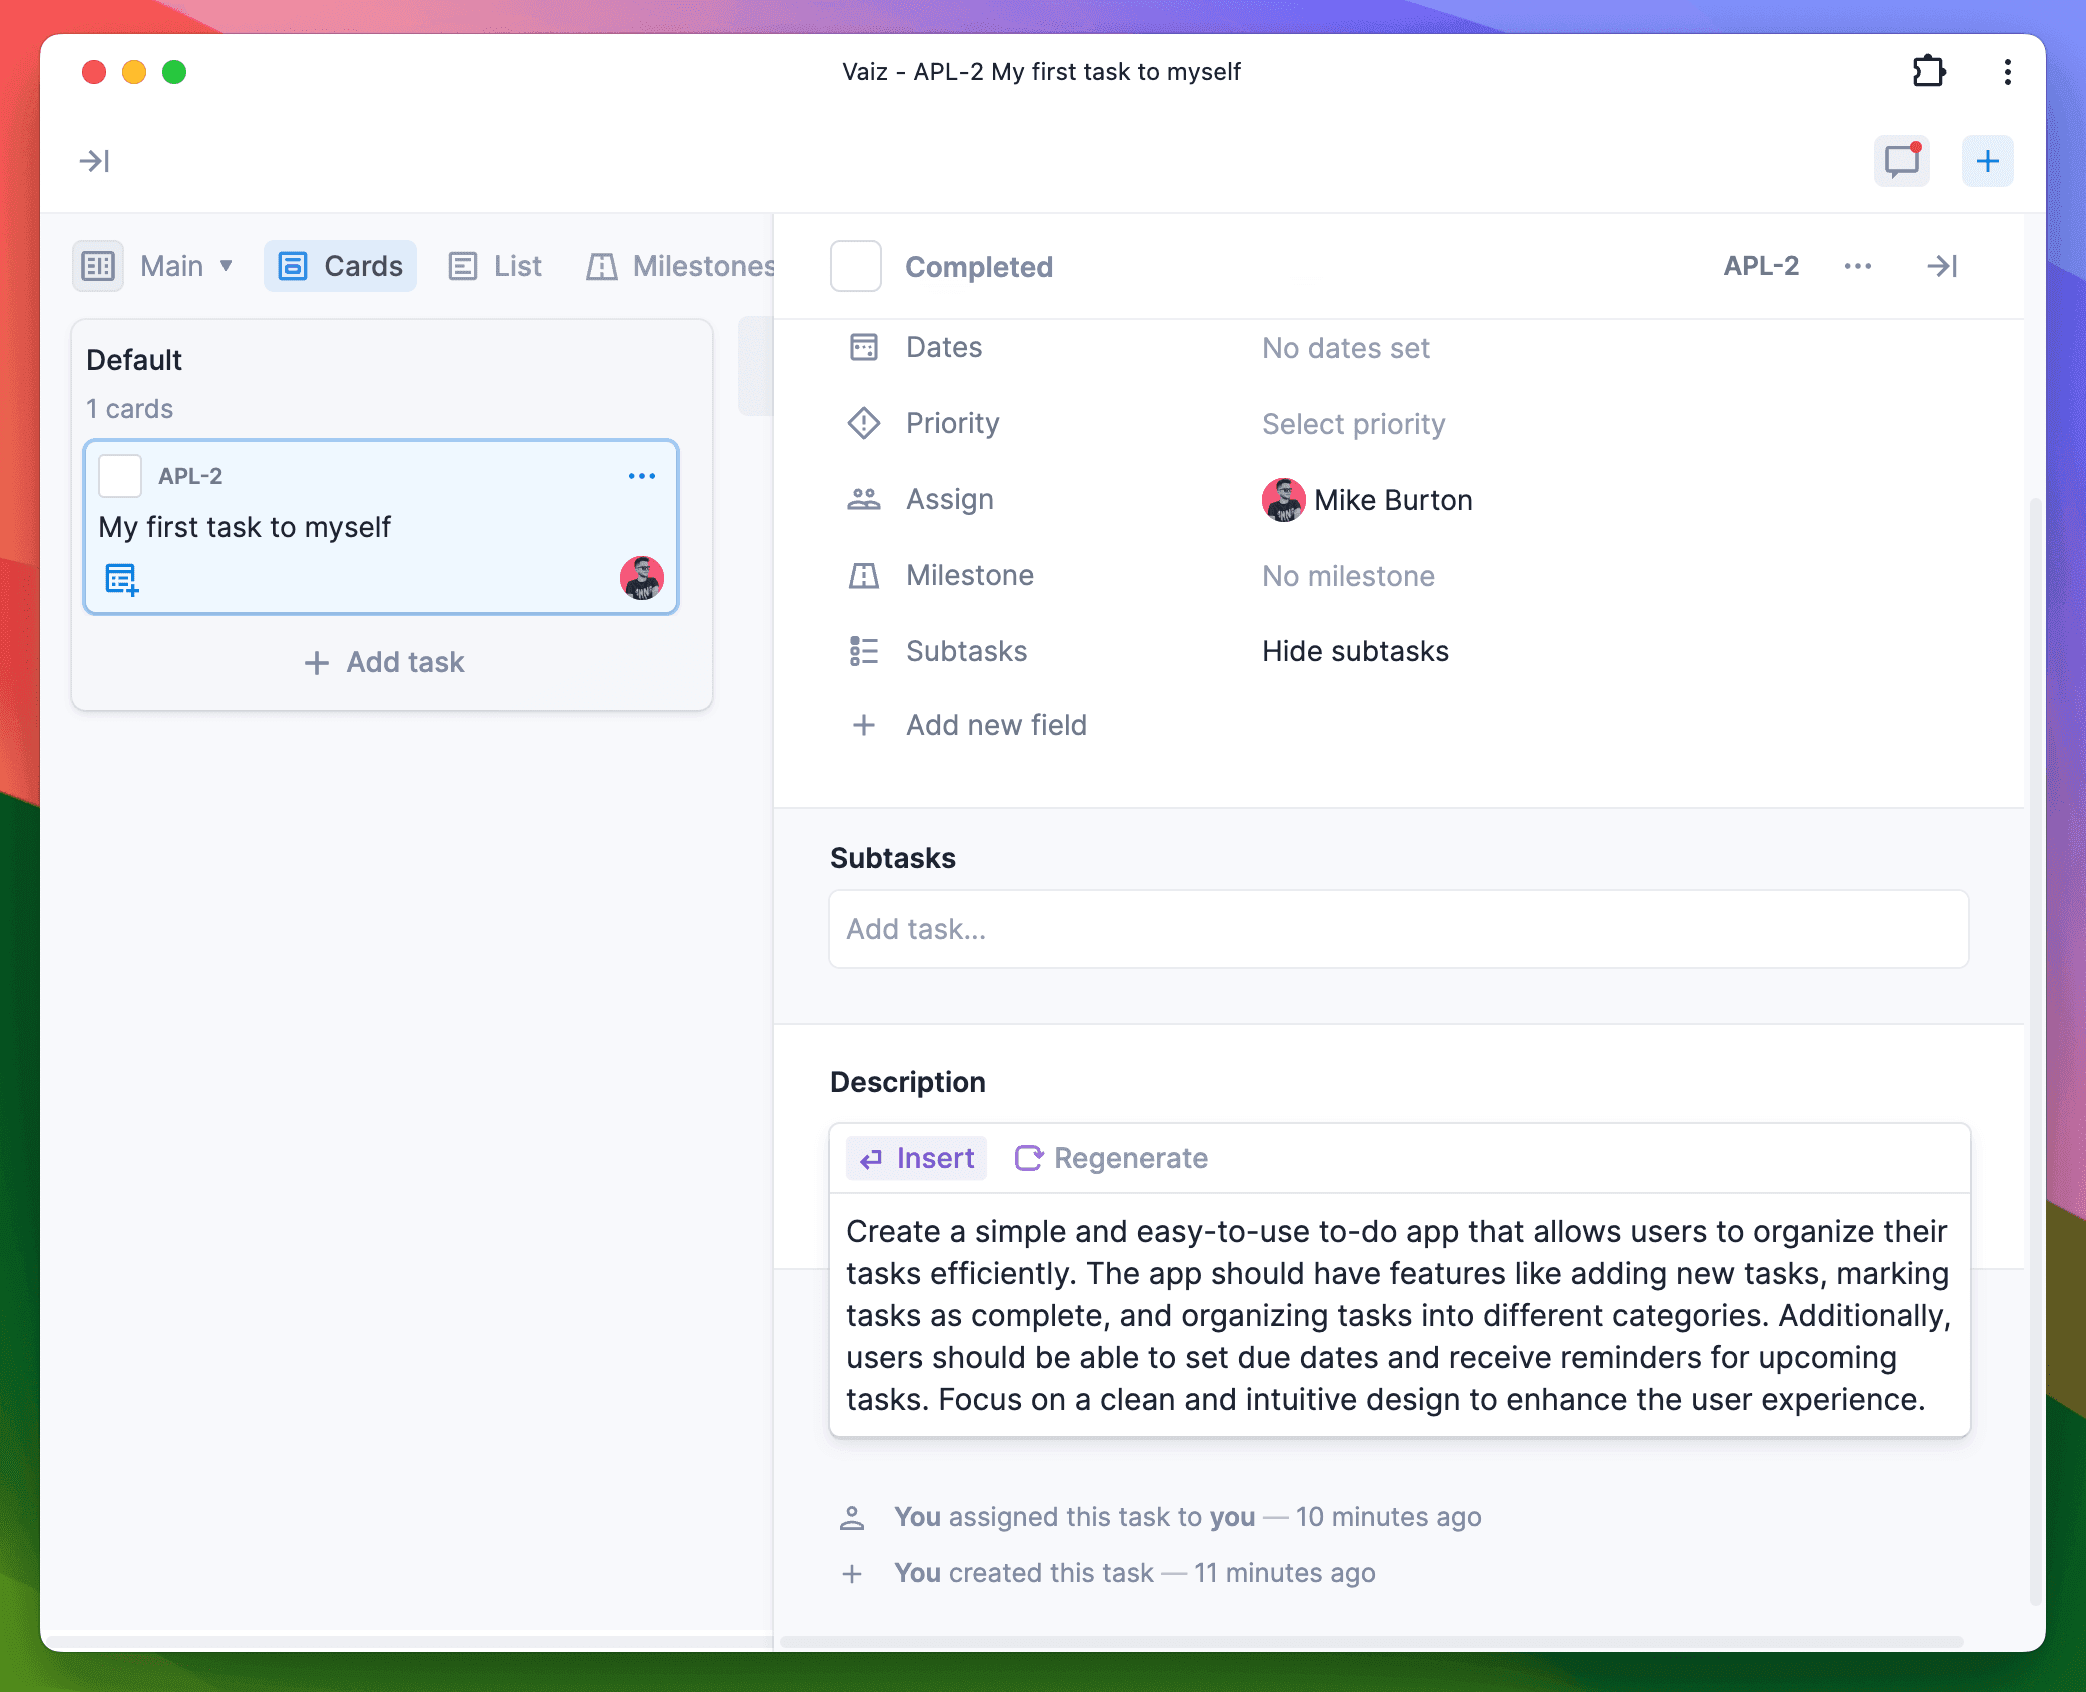Toggle Hide subtasks option
The image size is (2086, 1692).
1354,651
